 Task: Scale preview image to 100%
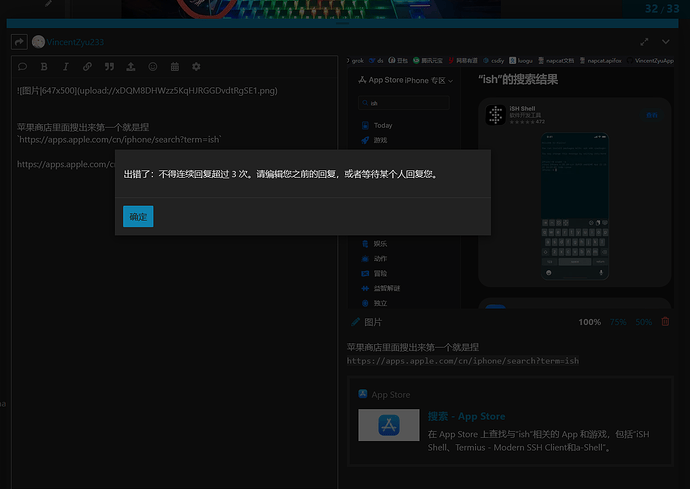(589, 322)
